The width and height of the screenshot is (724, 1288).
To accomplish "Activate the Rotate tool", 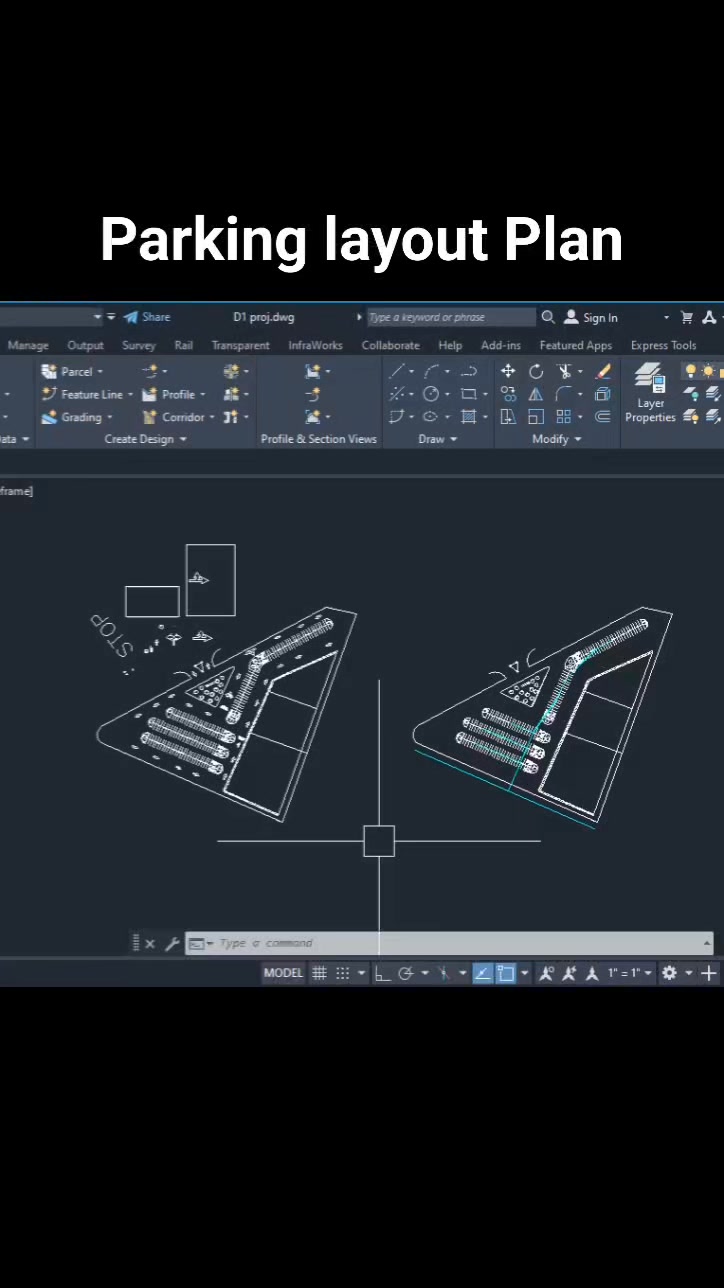I will coord(536,371).
